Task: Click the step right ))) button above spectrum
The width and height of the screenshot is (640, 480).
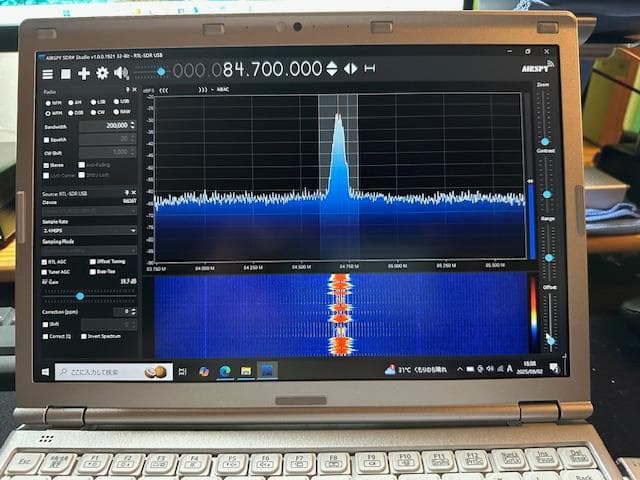Action: click(x=202, y=89)
